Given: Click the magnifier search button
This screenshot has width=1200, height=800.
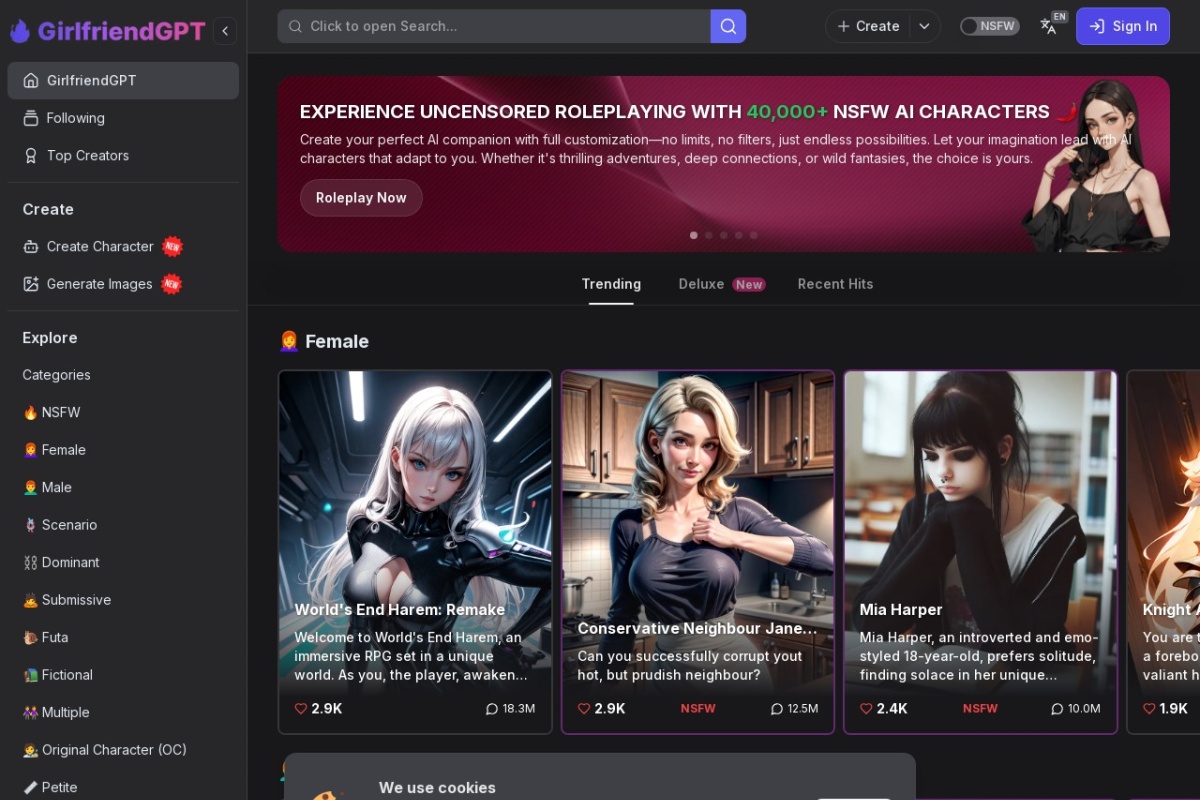Looking at the screenshot, I should pyautogui.click(x=728, y=26).
